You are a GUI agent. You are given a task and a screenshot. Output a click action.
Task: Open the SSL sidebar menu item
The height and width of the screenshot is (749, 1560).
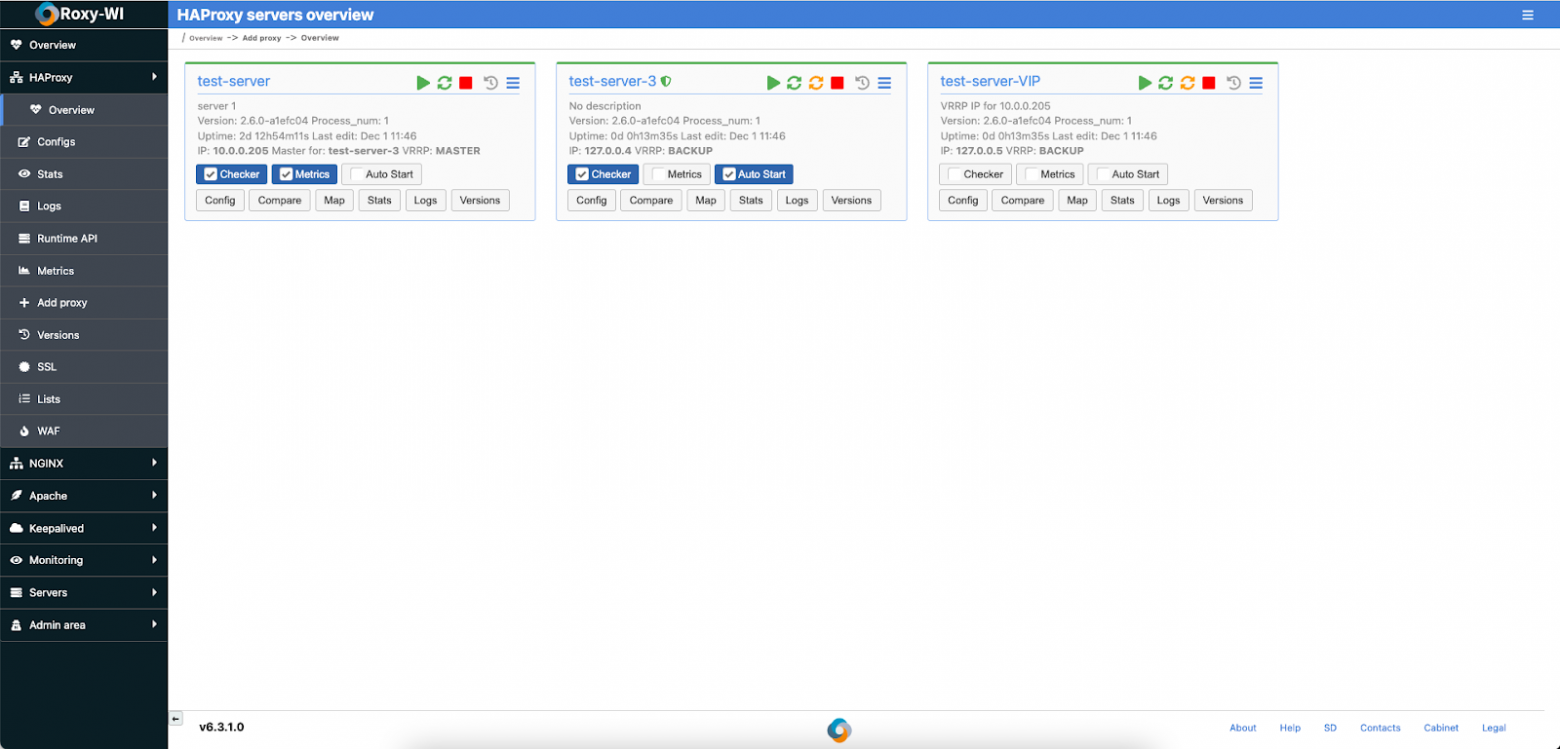[x=84, y=367]
